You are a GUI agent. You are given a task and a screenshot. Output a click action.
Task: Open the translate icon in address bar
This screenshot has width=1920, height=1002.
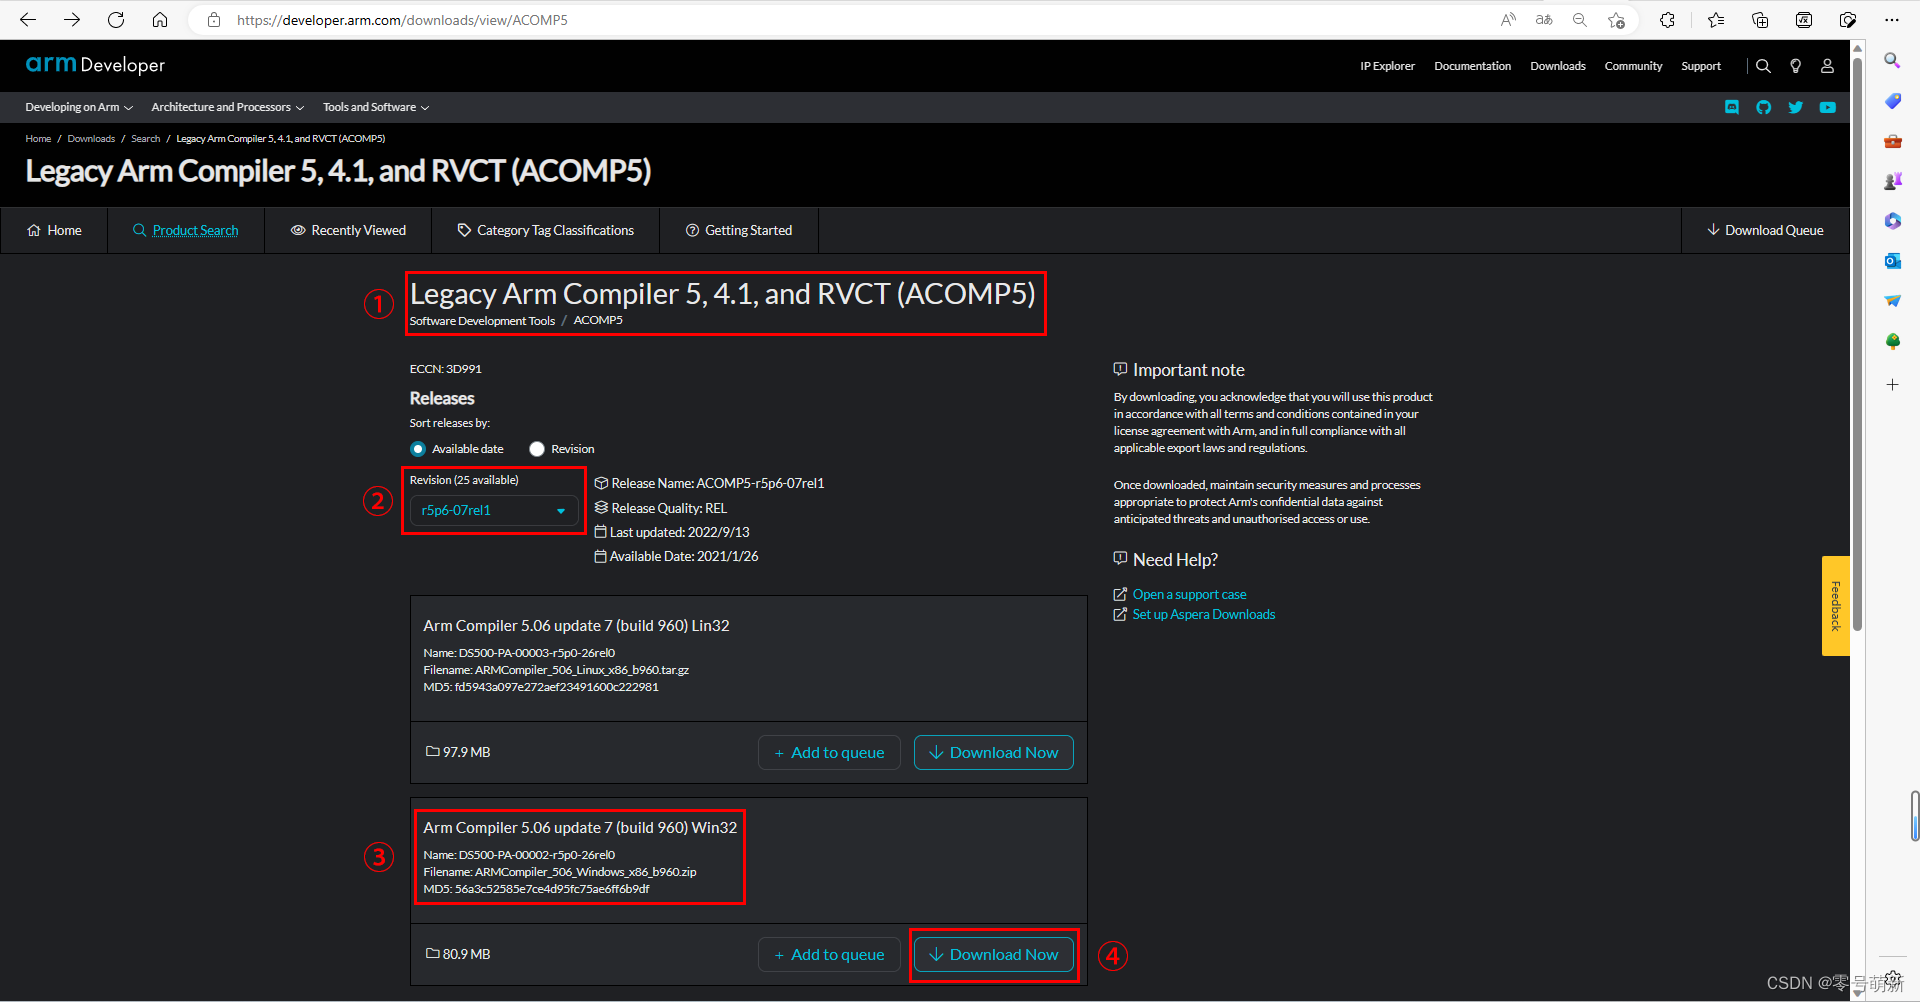click(1544, 20)
